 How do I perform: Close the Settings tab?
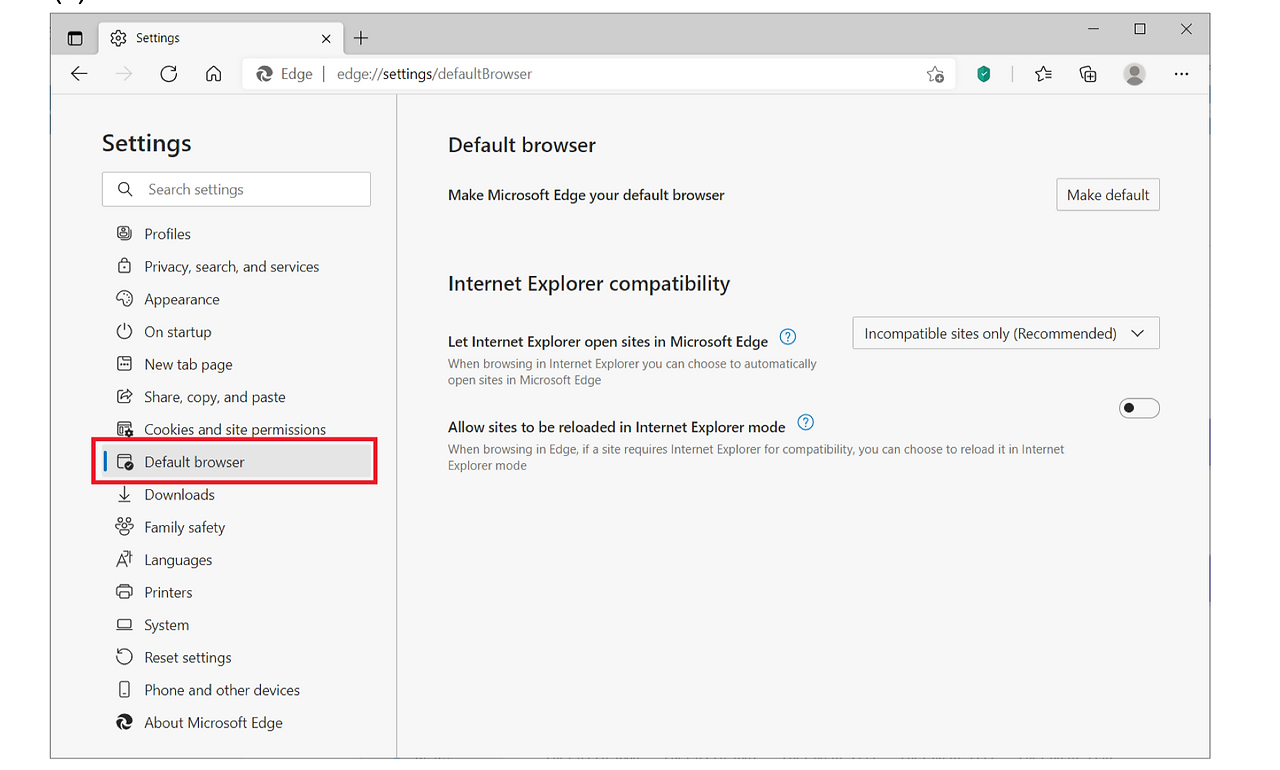pos(326,38)
